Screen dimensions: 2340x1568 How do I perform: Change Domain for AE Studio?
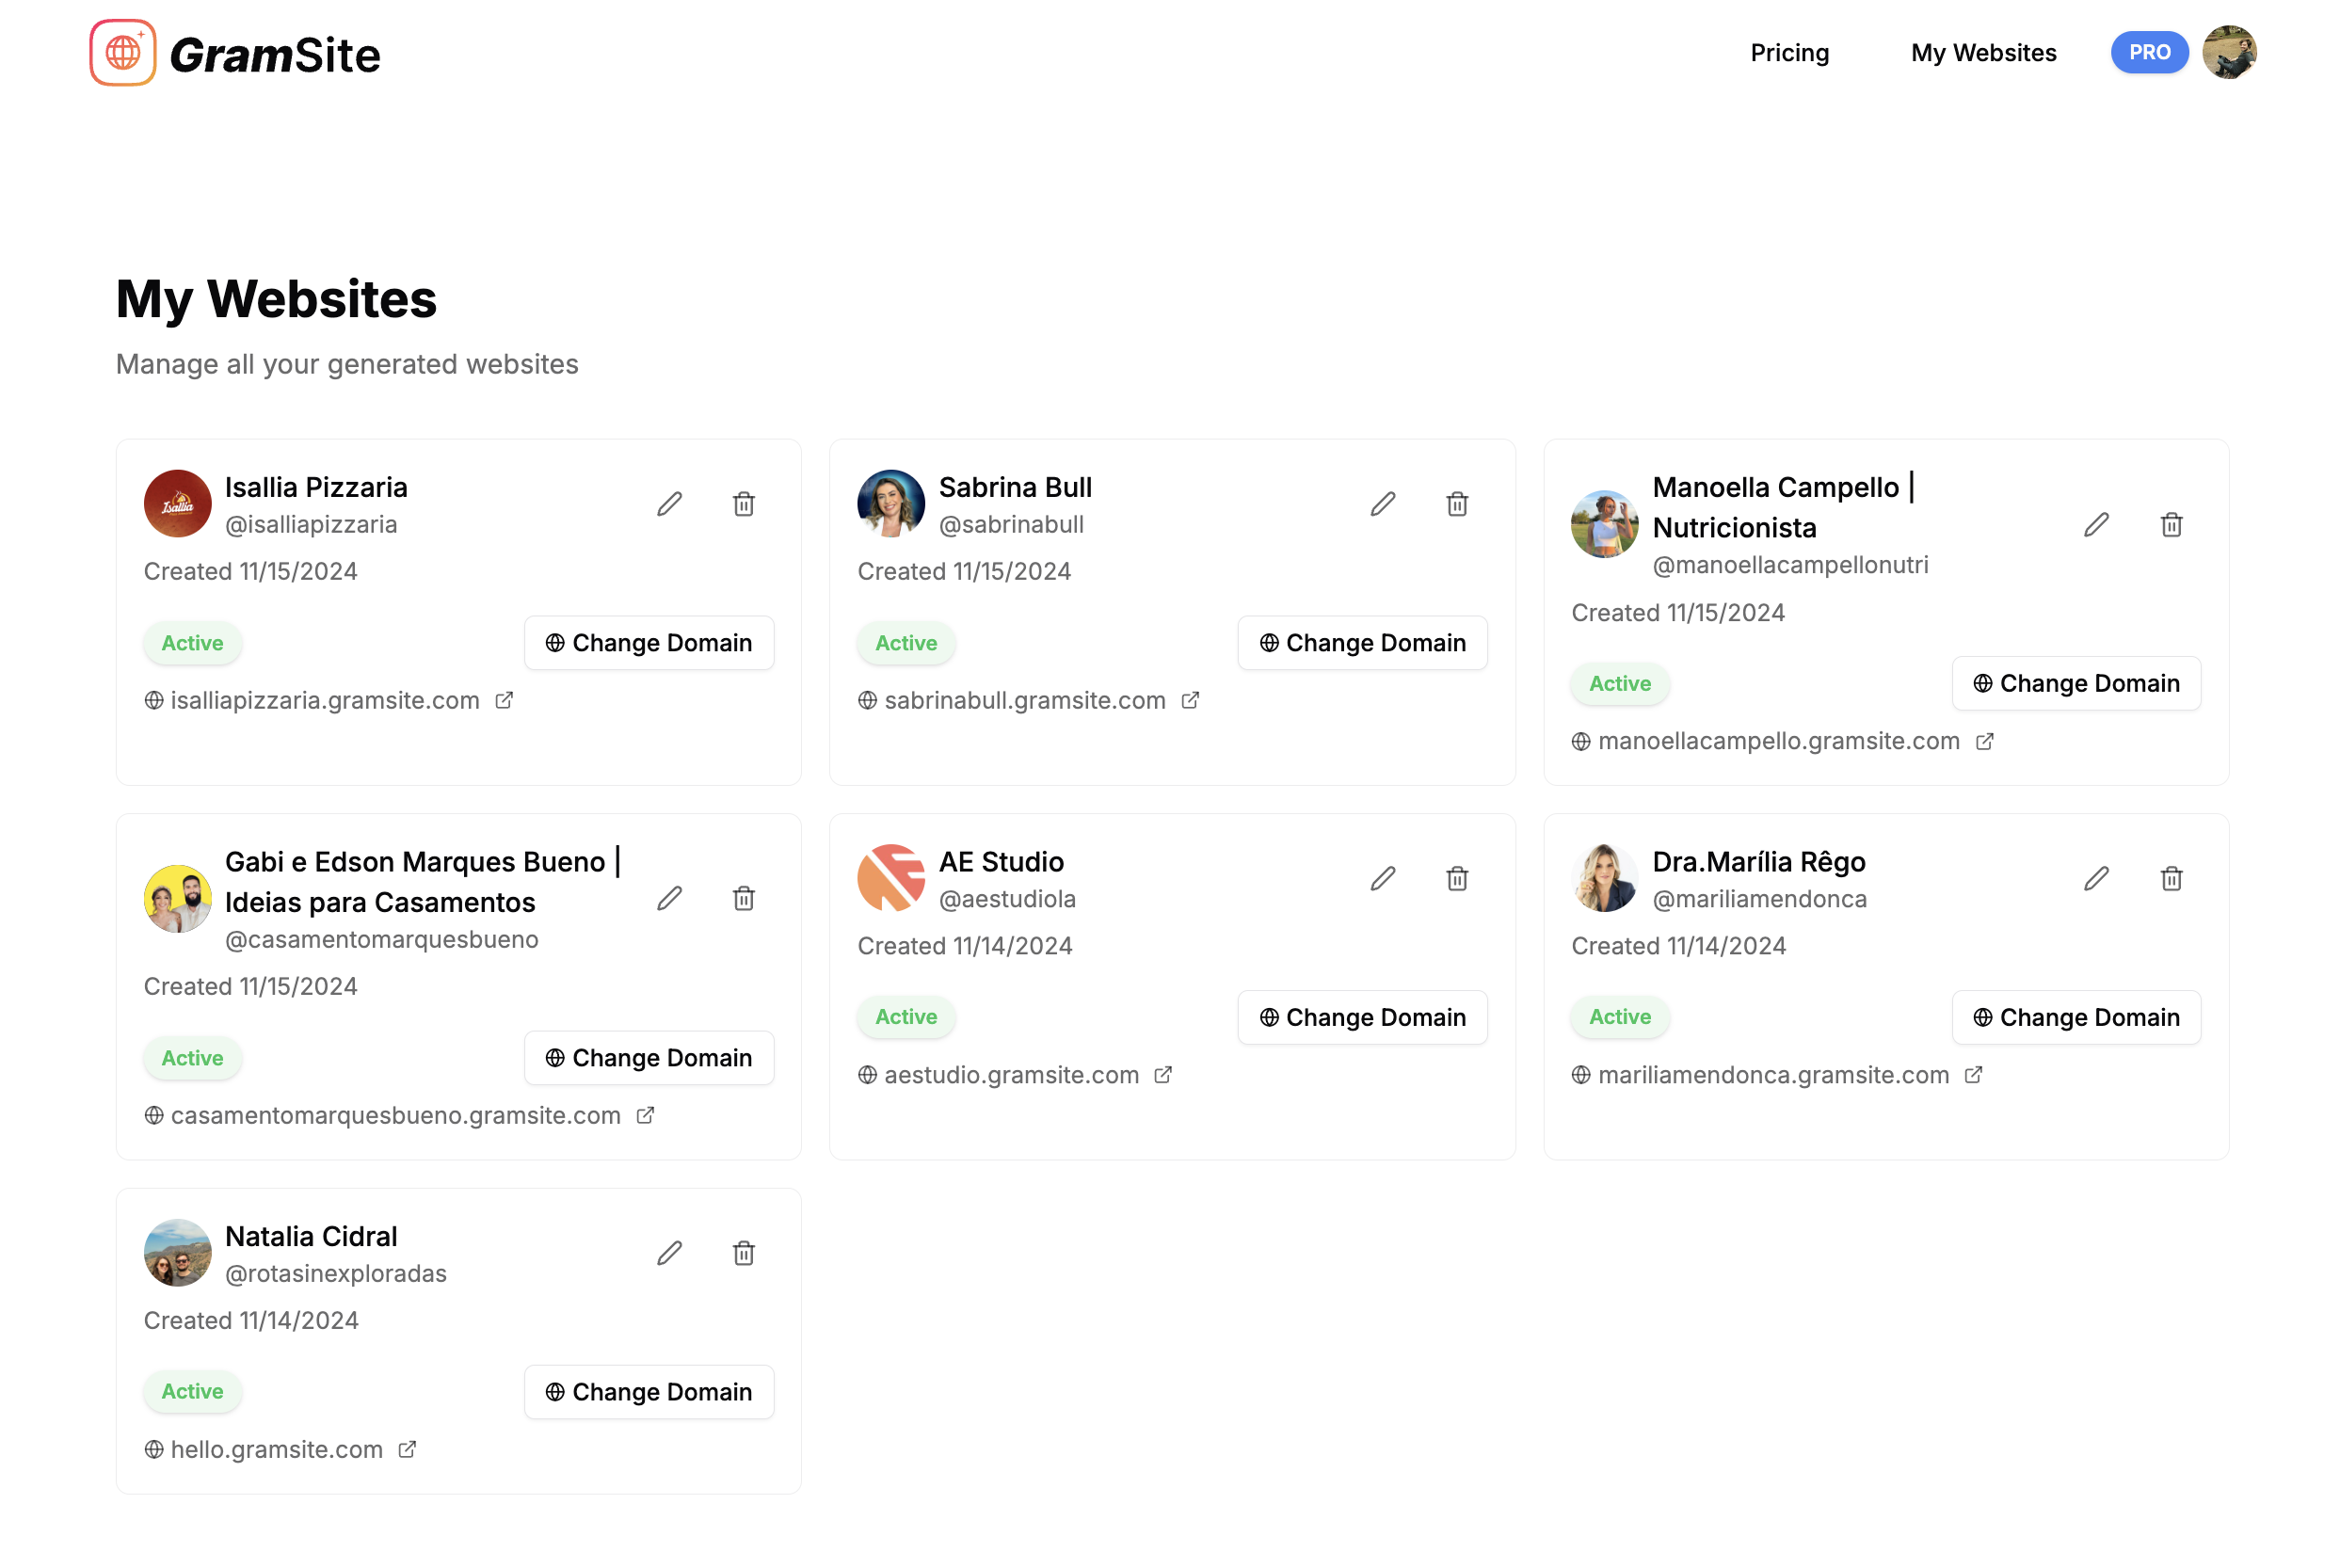(x=1362, y=1017)
